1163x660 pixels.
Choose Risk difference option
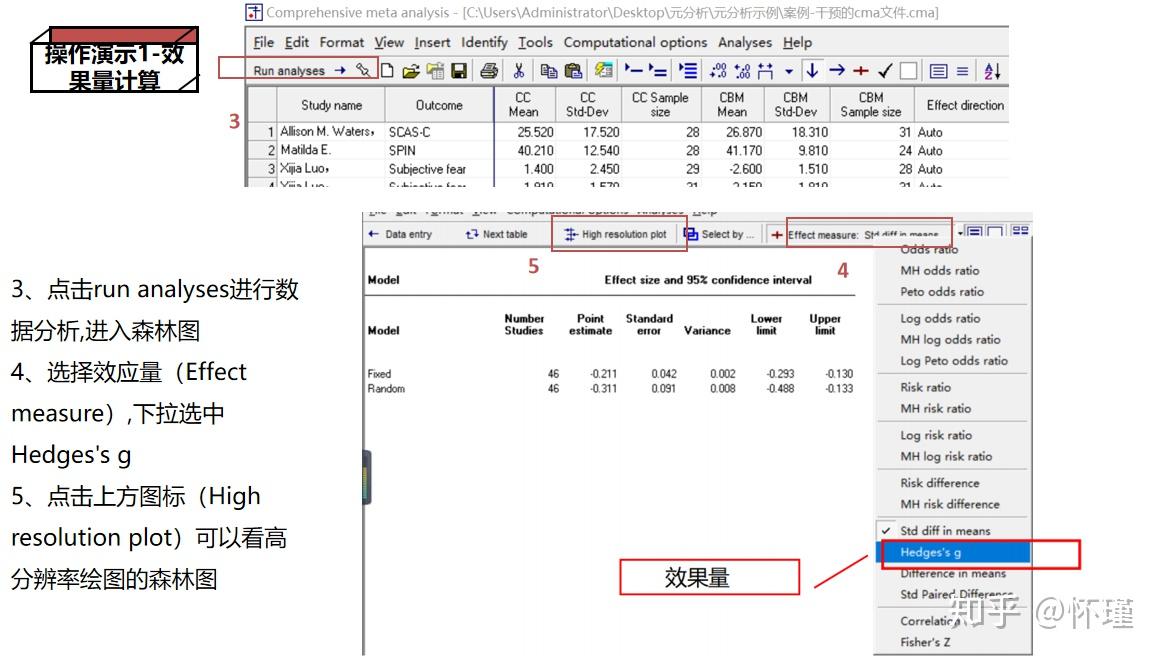[x=940, y=483]
